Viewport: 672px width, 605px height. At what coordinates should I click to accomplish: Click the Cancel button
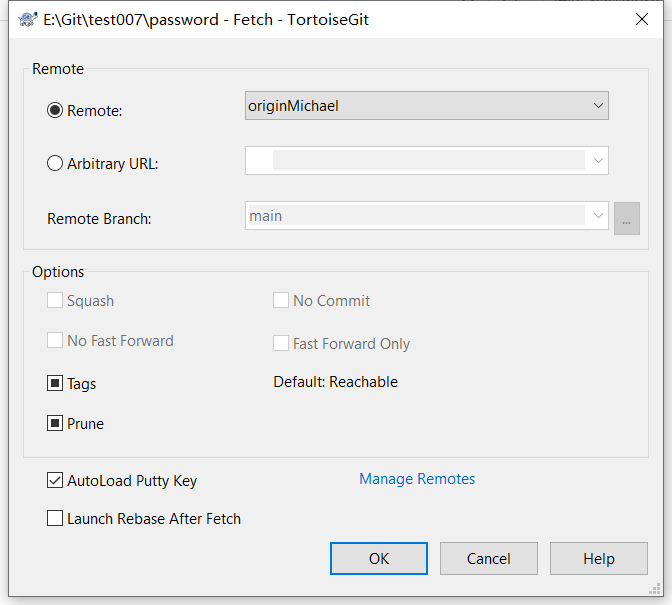coord(489,558)
